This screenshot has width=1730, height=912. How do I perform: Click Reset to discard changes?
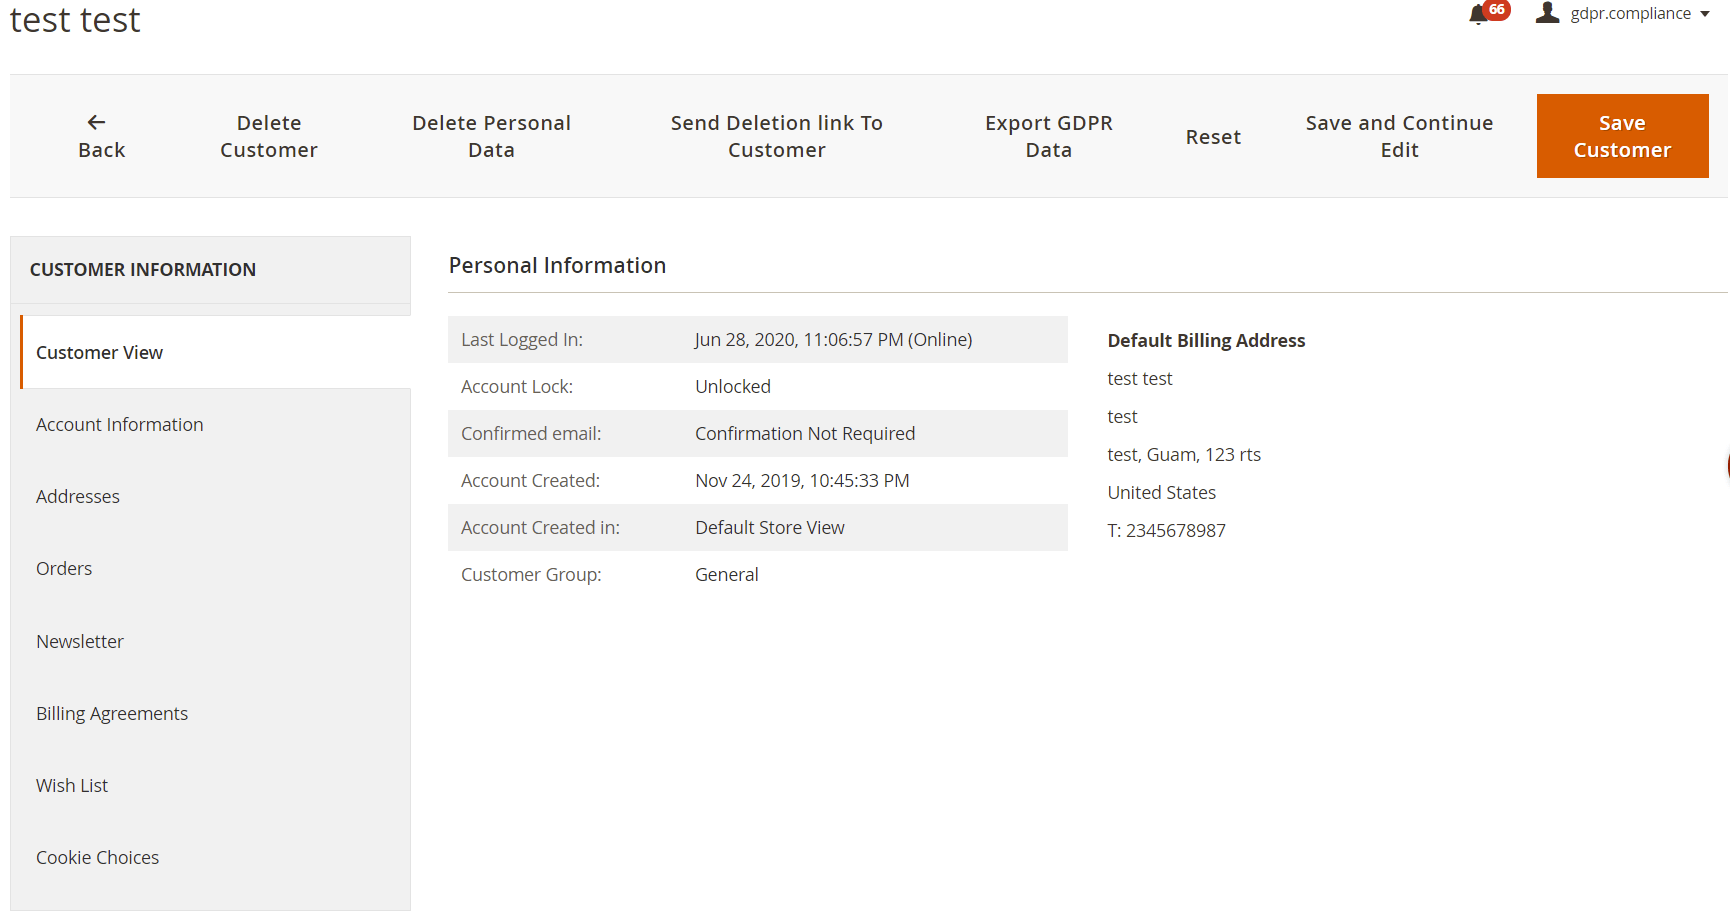tap(1213, 136)
